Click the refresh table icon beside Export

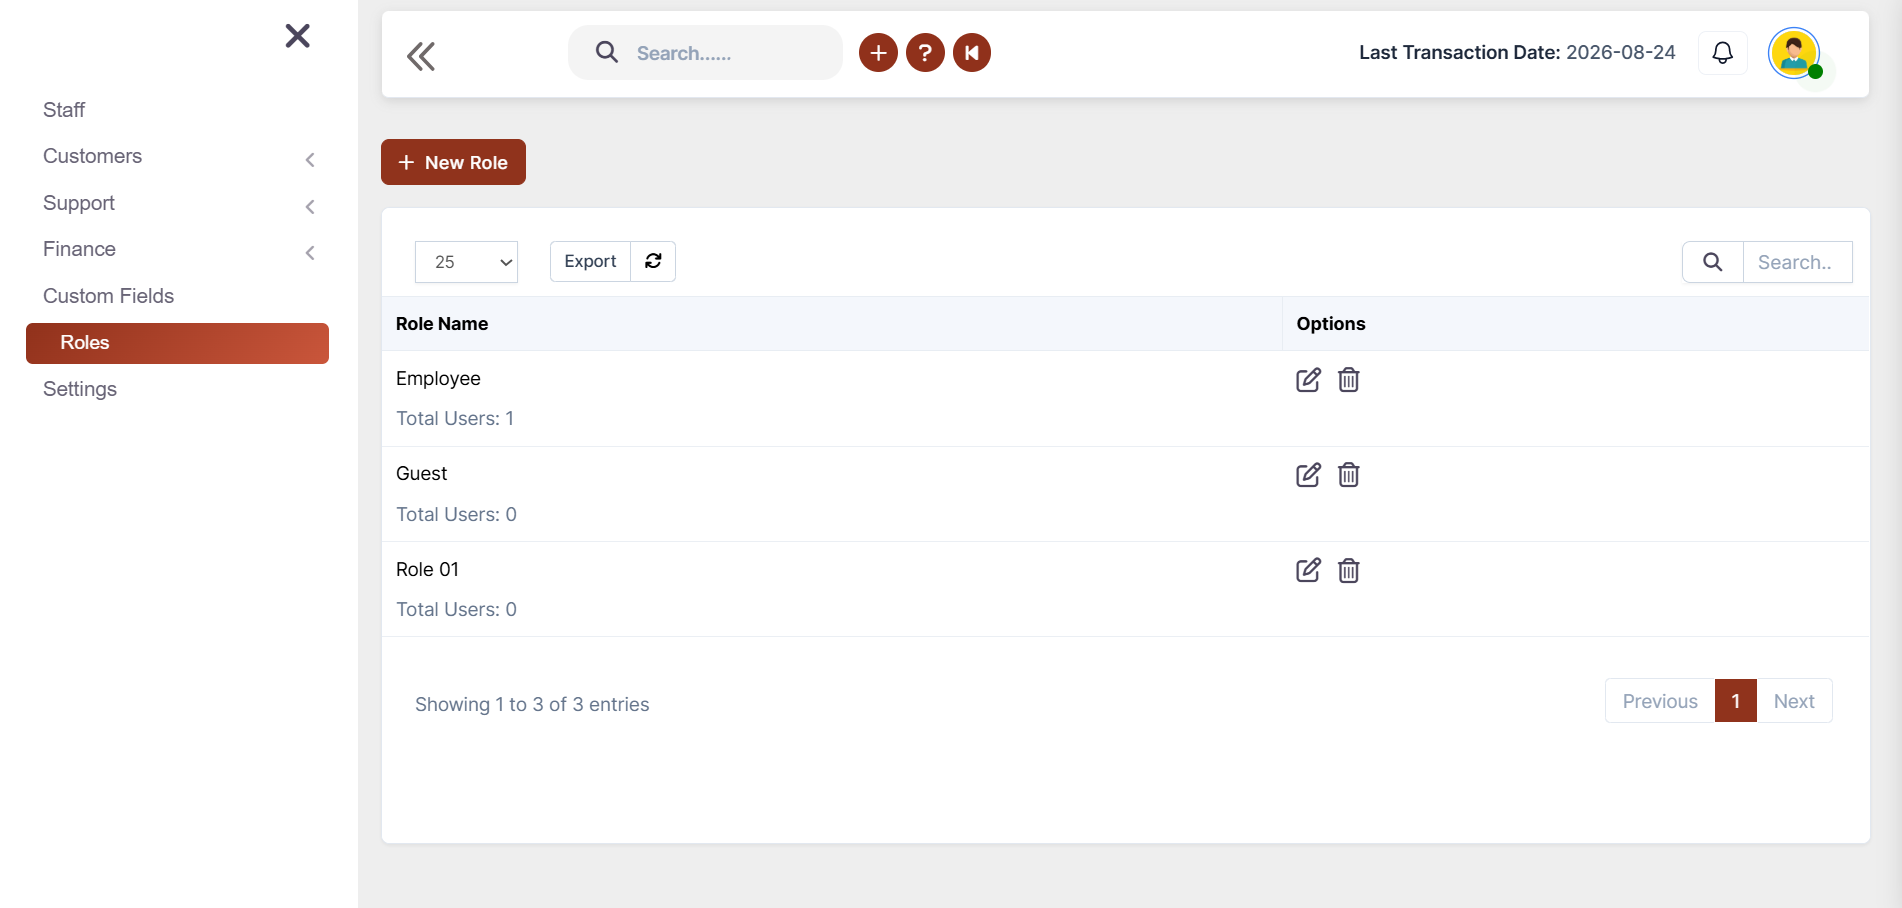tap(653, 261)
